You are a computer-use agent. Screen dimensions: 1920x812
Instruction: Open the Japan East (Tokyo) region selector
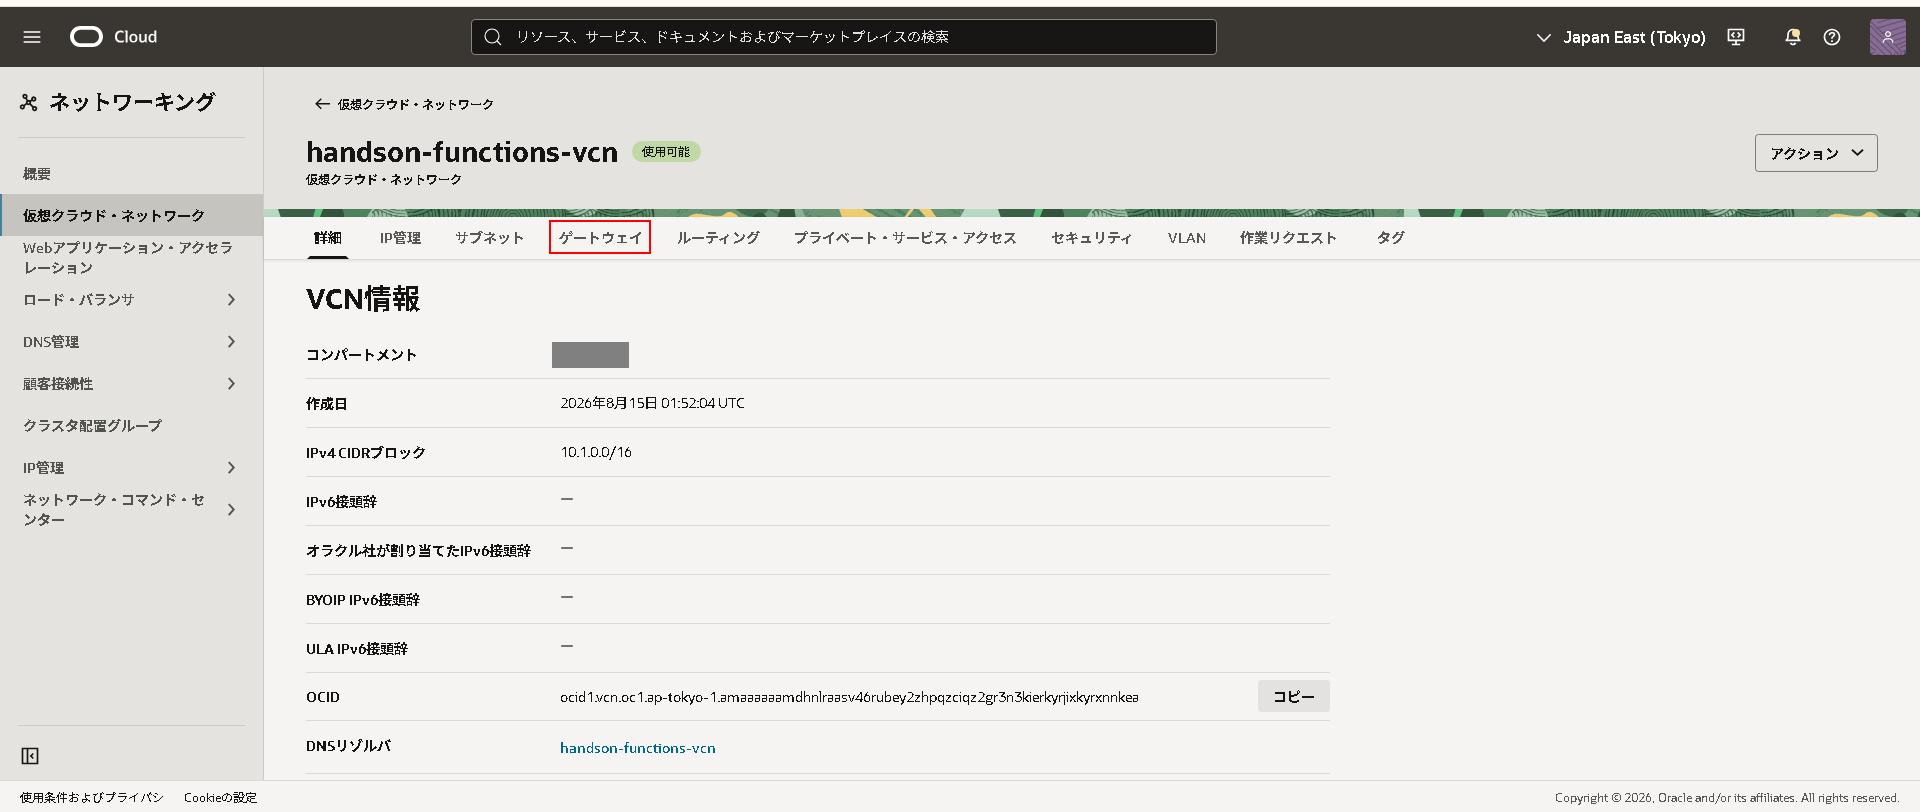coord(1621,37)
